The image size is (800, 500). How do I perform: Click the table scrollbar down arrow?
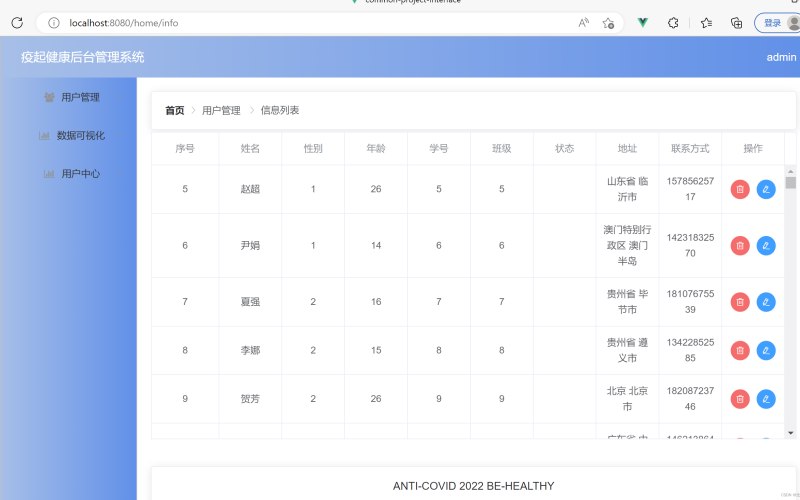tap(791, 433)
